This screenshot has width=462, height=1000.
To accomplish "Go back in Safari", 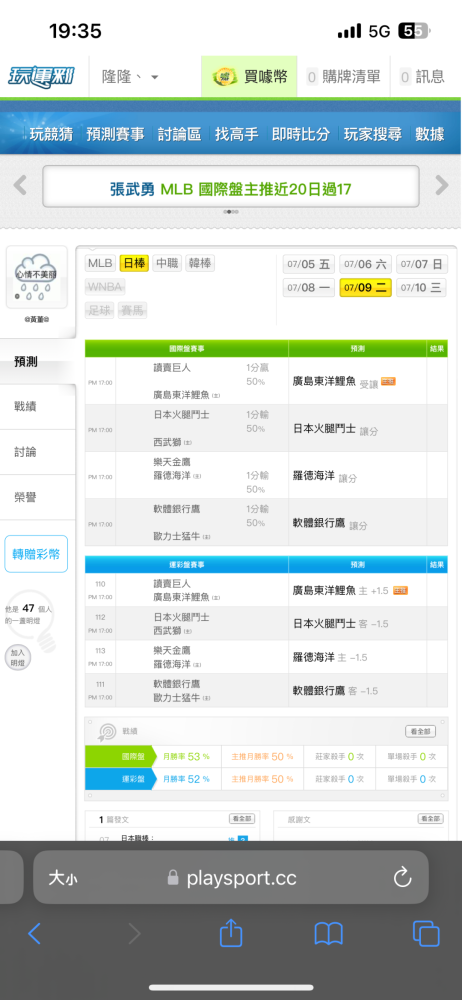I will [34, 934].
